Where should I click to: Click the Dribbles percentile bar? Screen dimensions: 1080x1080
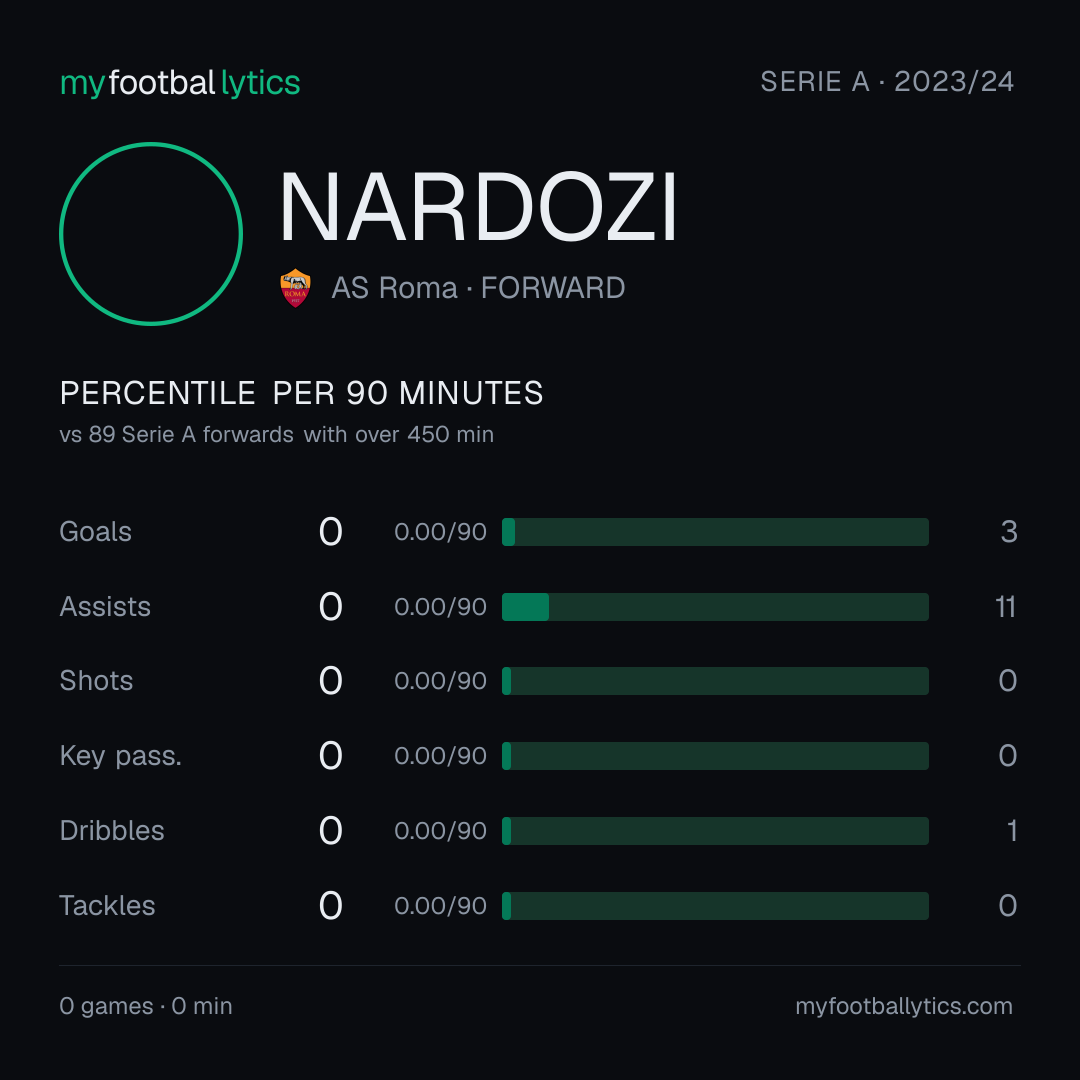pyautogui.click(x=715, y=831)
